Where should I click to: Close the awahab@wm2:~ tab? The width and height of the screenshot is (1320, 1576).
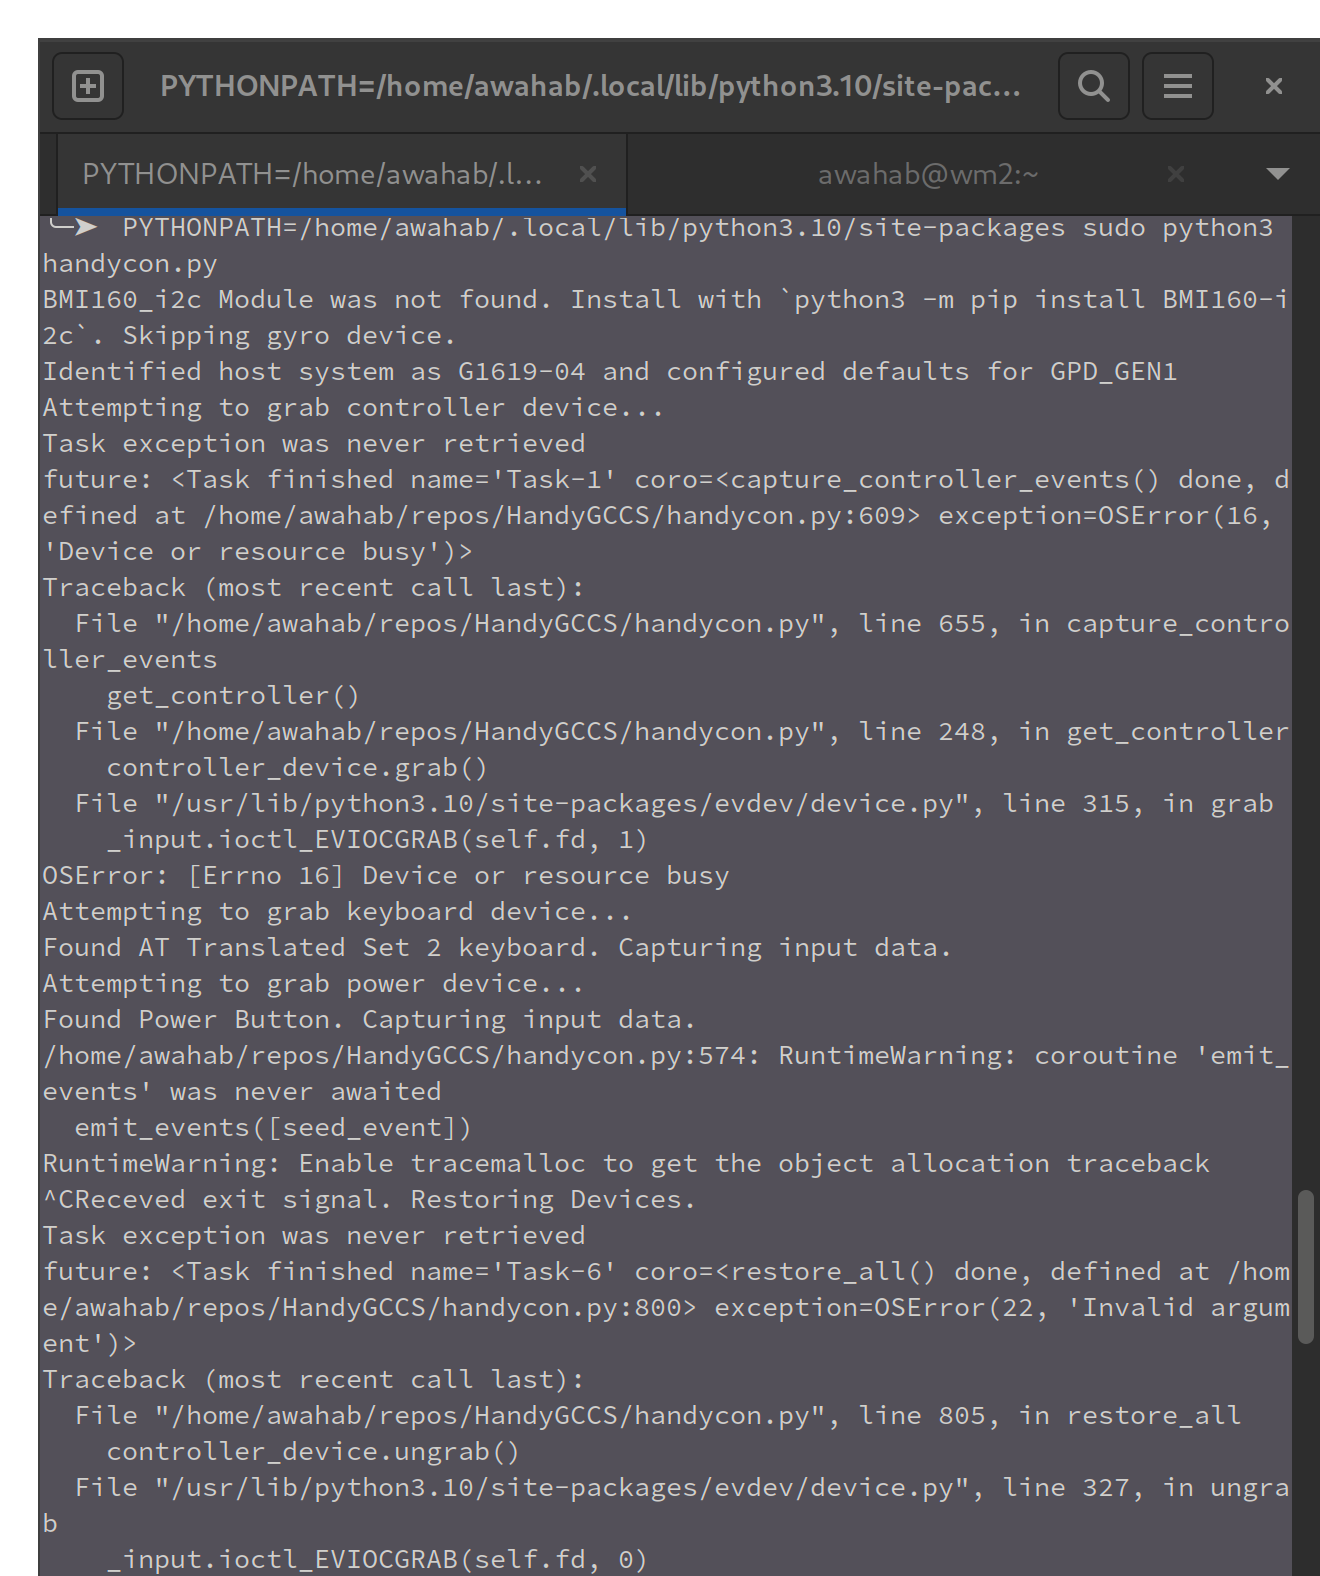tap(1175, 174)
